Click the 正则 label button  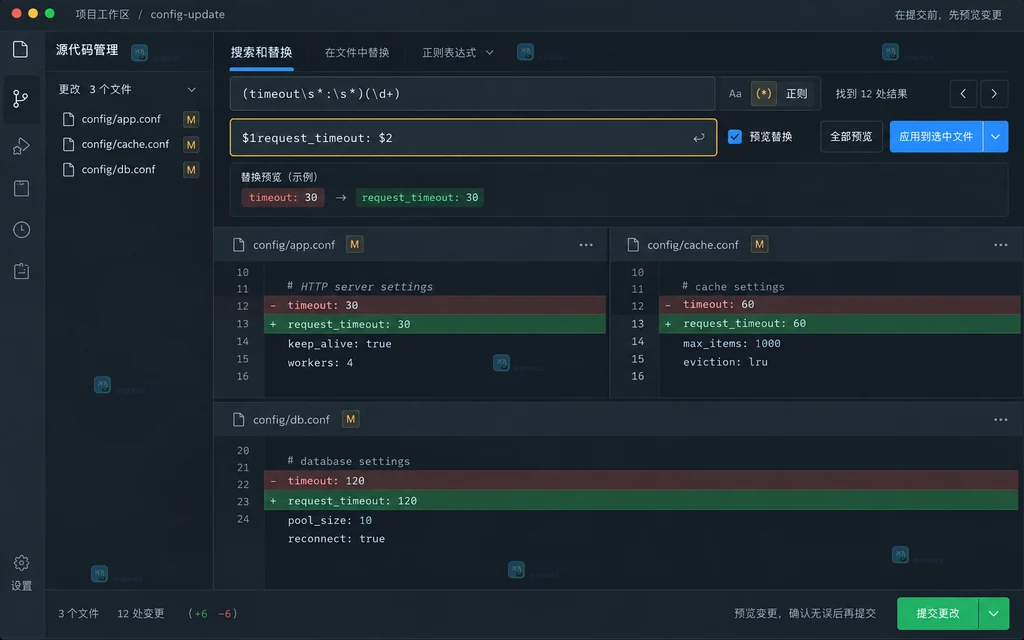(796, 93)
